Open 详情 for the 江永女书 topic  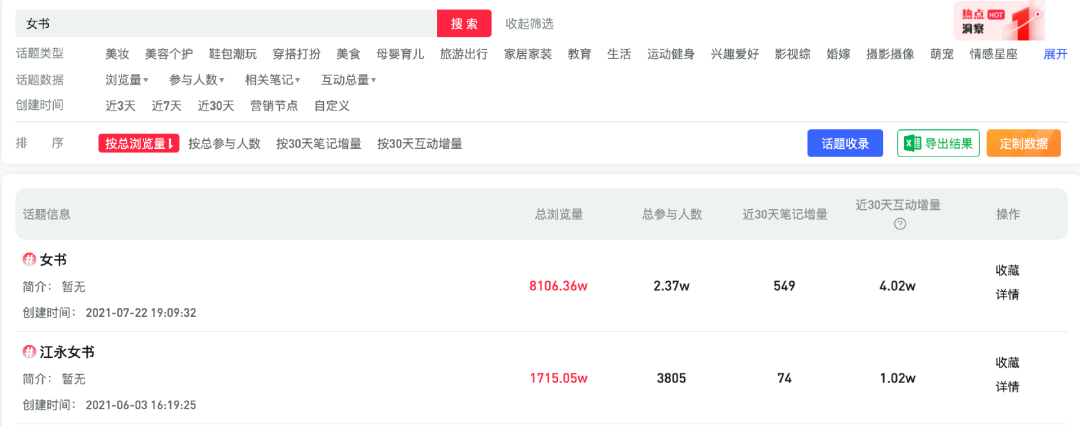(x=1007, y=387)
